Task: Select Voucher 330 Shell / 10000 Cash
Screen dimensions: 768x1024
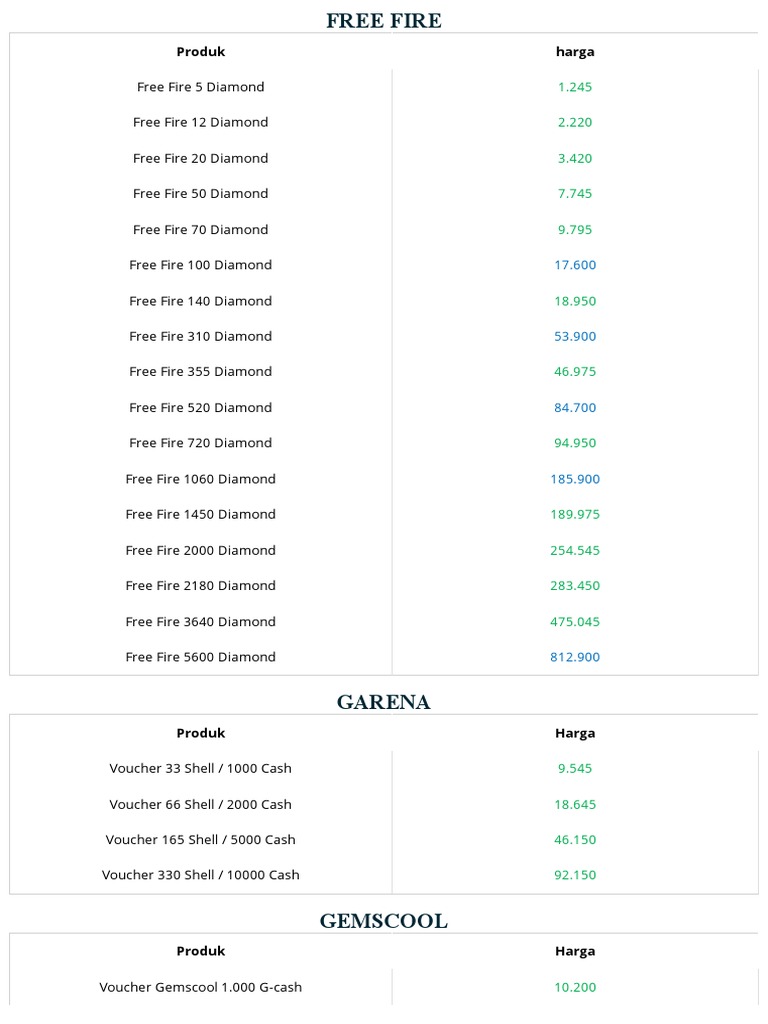Action: [x=200, y=875]
